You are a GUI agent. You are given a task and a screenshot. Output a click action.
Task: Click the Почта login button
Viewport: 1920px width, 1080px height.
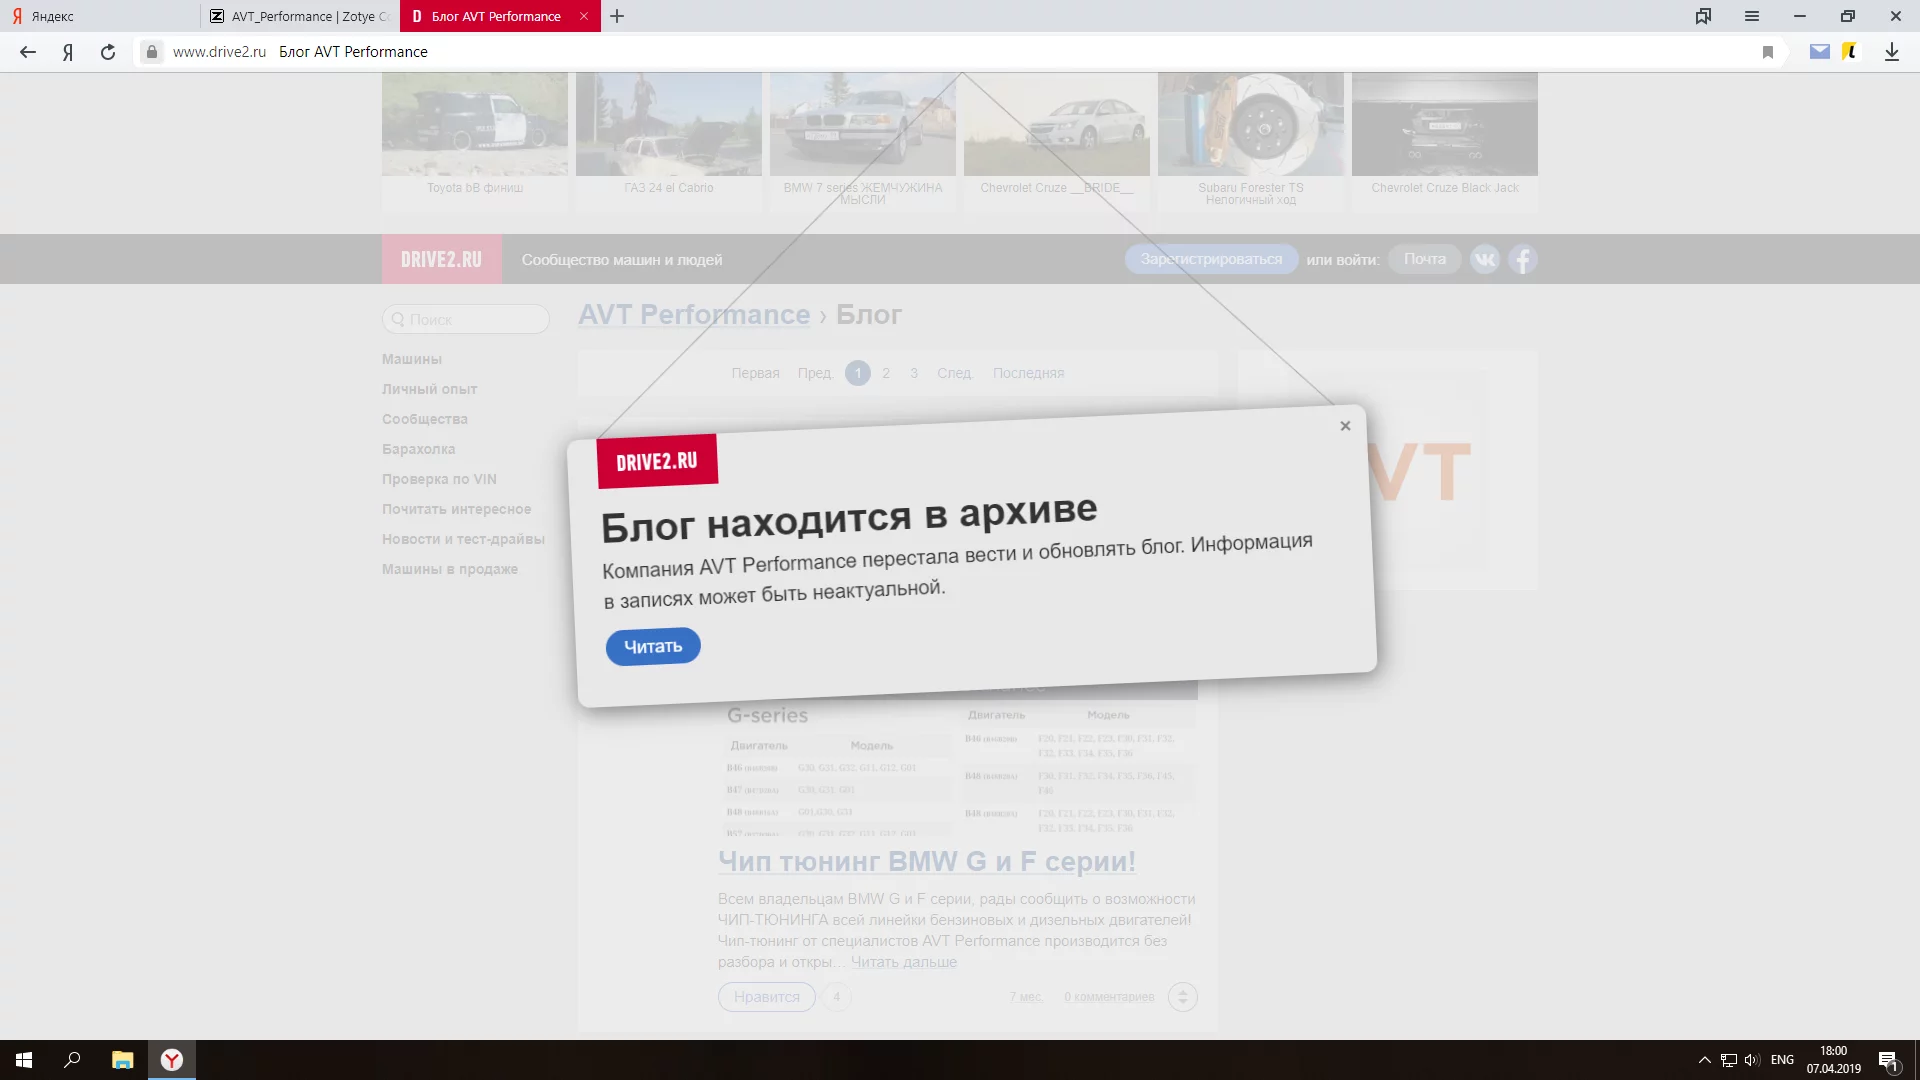[1424, 259]
